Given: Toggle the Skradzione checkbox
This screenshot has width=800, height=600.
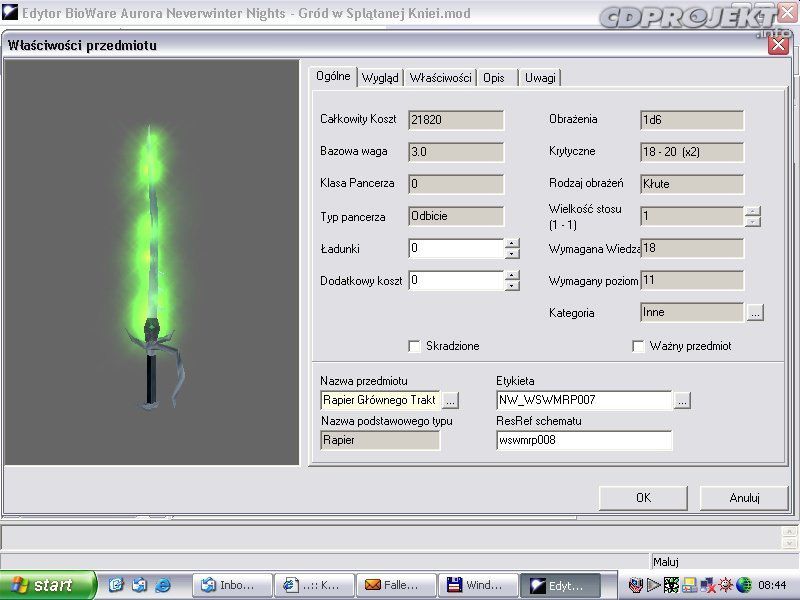Looking at the screenshot, I should [x=414, y=346].
